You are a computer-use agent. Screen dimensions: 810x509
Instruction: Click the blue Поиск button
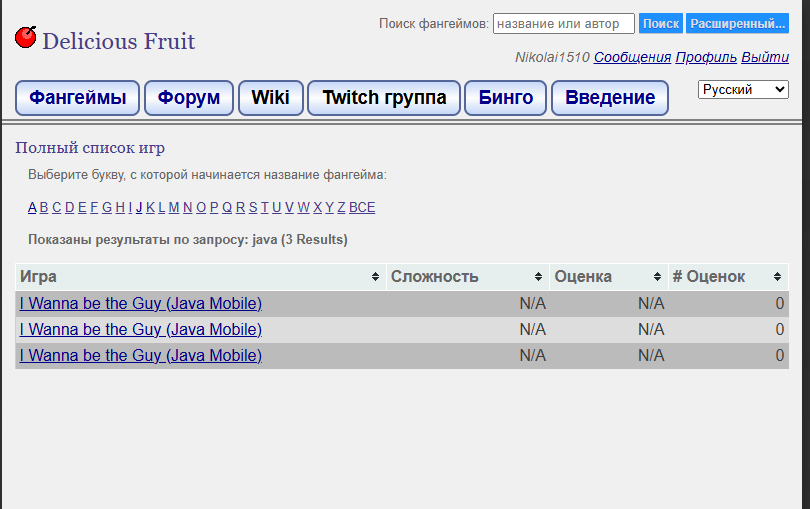661,24
